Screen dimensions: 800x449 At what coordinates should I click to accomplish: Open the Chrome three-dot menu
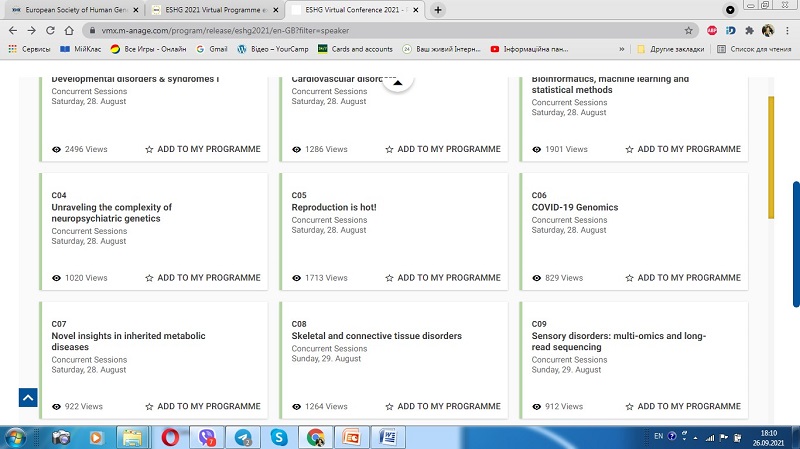coord(786,30)
